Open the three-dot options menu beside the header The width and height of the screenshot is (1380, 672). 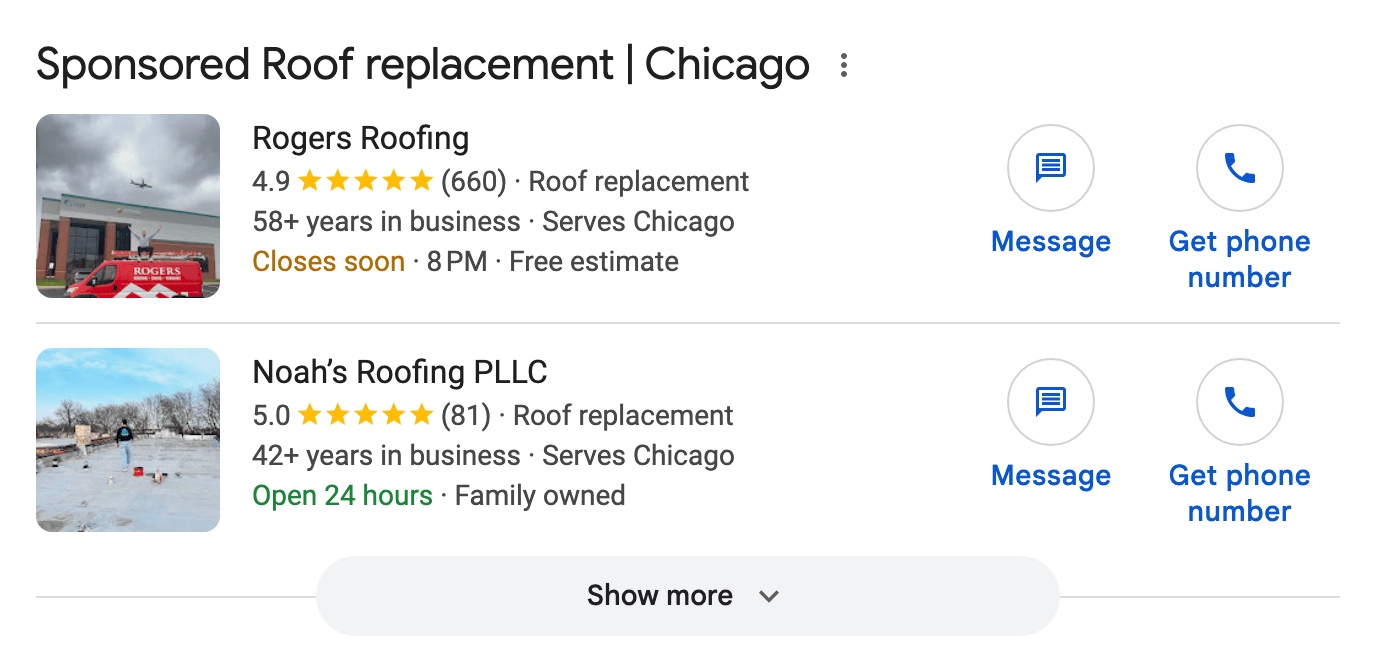pos(843,66)
